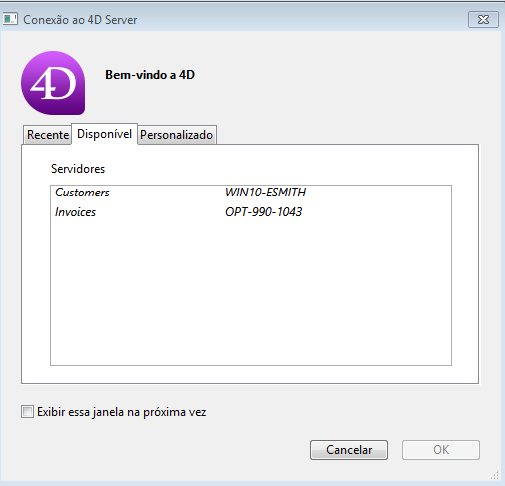This screenshot has height=486, width=505.
Task: Open the Personalizado tab
Action: pos(177,135)
